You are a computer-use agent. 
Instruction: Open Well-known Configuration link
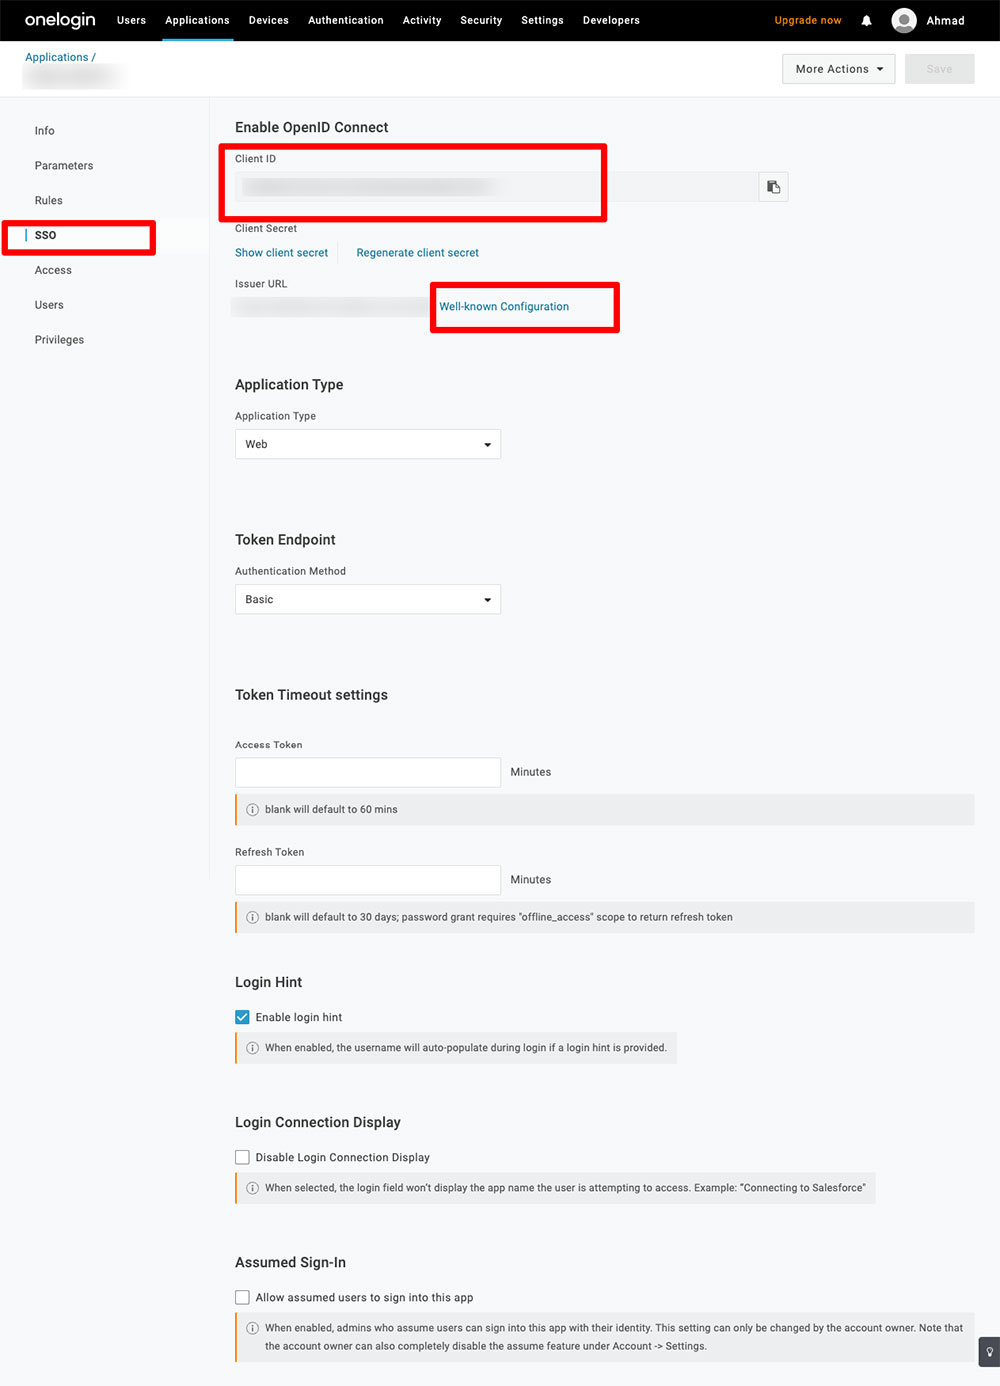(x=504, y=307)
